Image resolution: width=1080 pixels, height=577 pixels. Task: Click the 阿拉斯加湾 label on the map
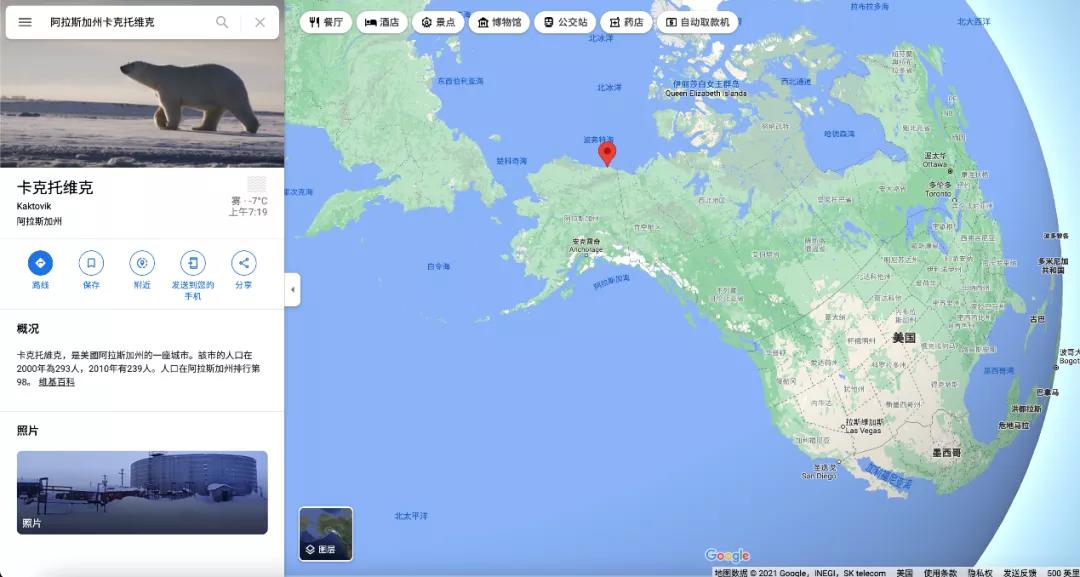611,281
